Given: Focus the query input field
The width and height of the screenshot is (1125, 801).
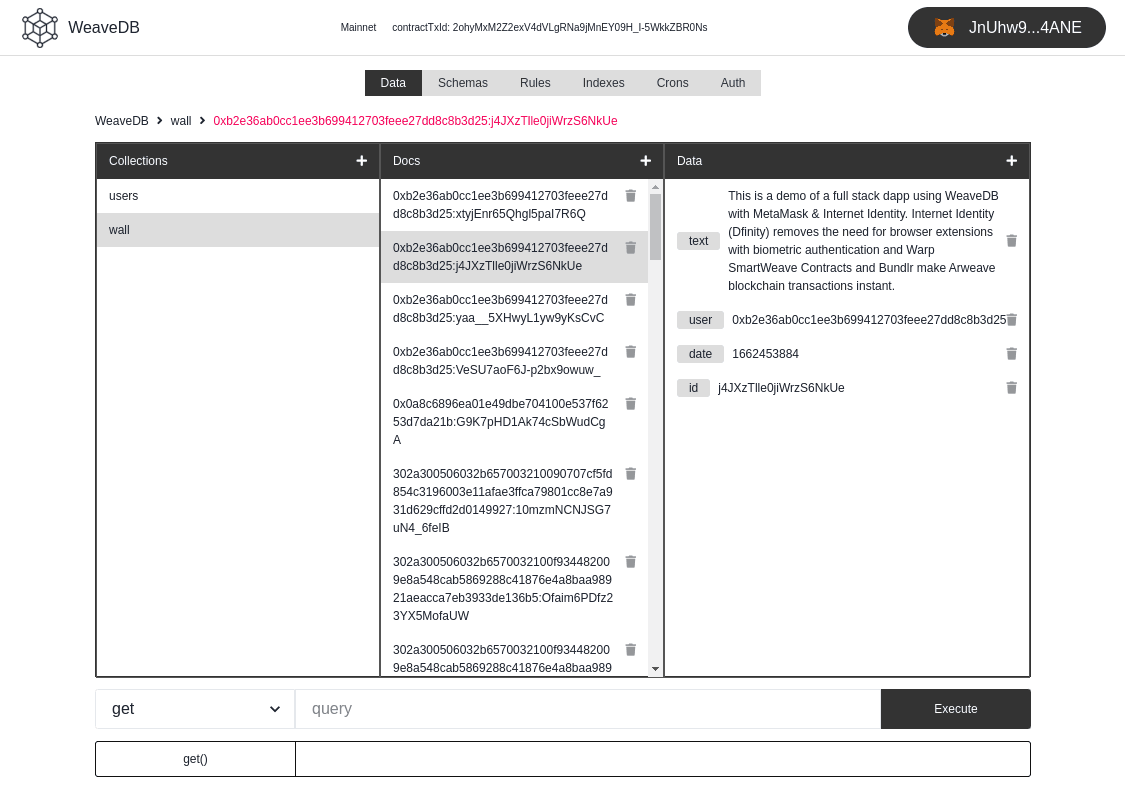Looking at the screenshot, I should tap(588, 709).
